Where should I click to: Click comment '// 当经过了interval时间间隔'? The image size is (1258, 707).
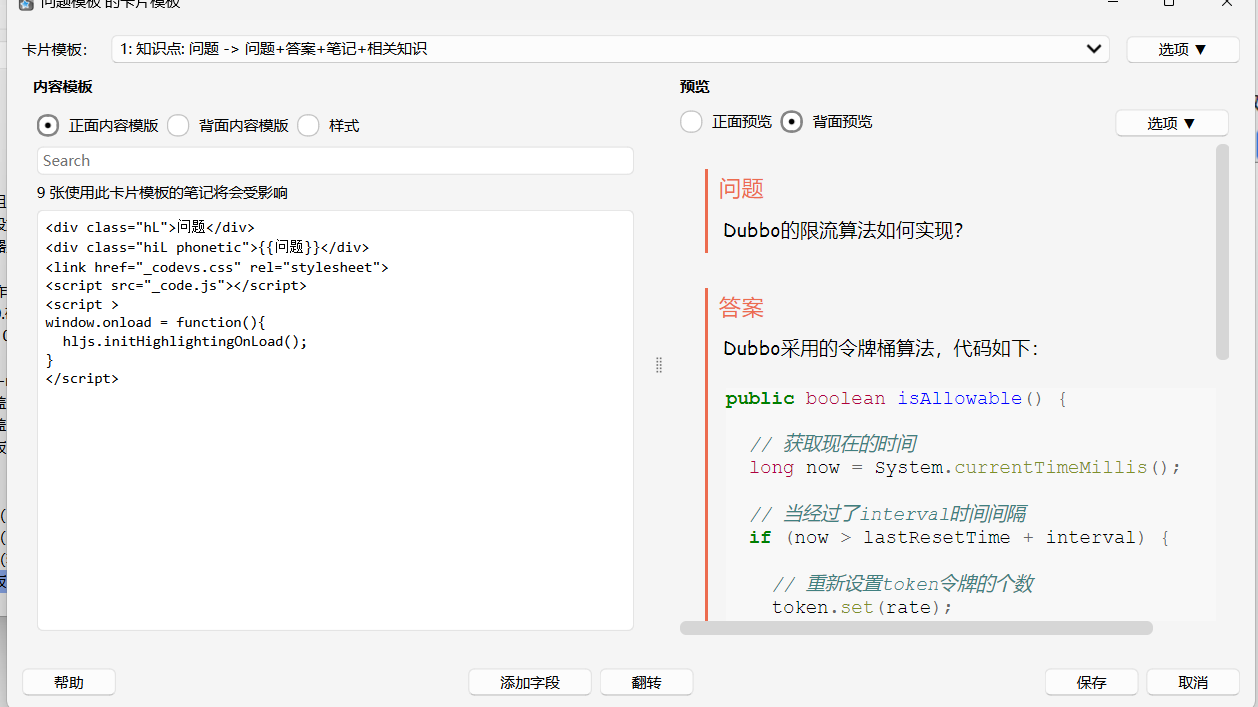(x=888, y=514)
